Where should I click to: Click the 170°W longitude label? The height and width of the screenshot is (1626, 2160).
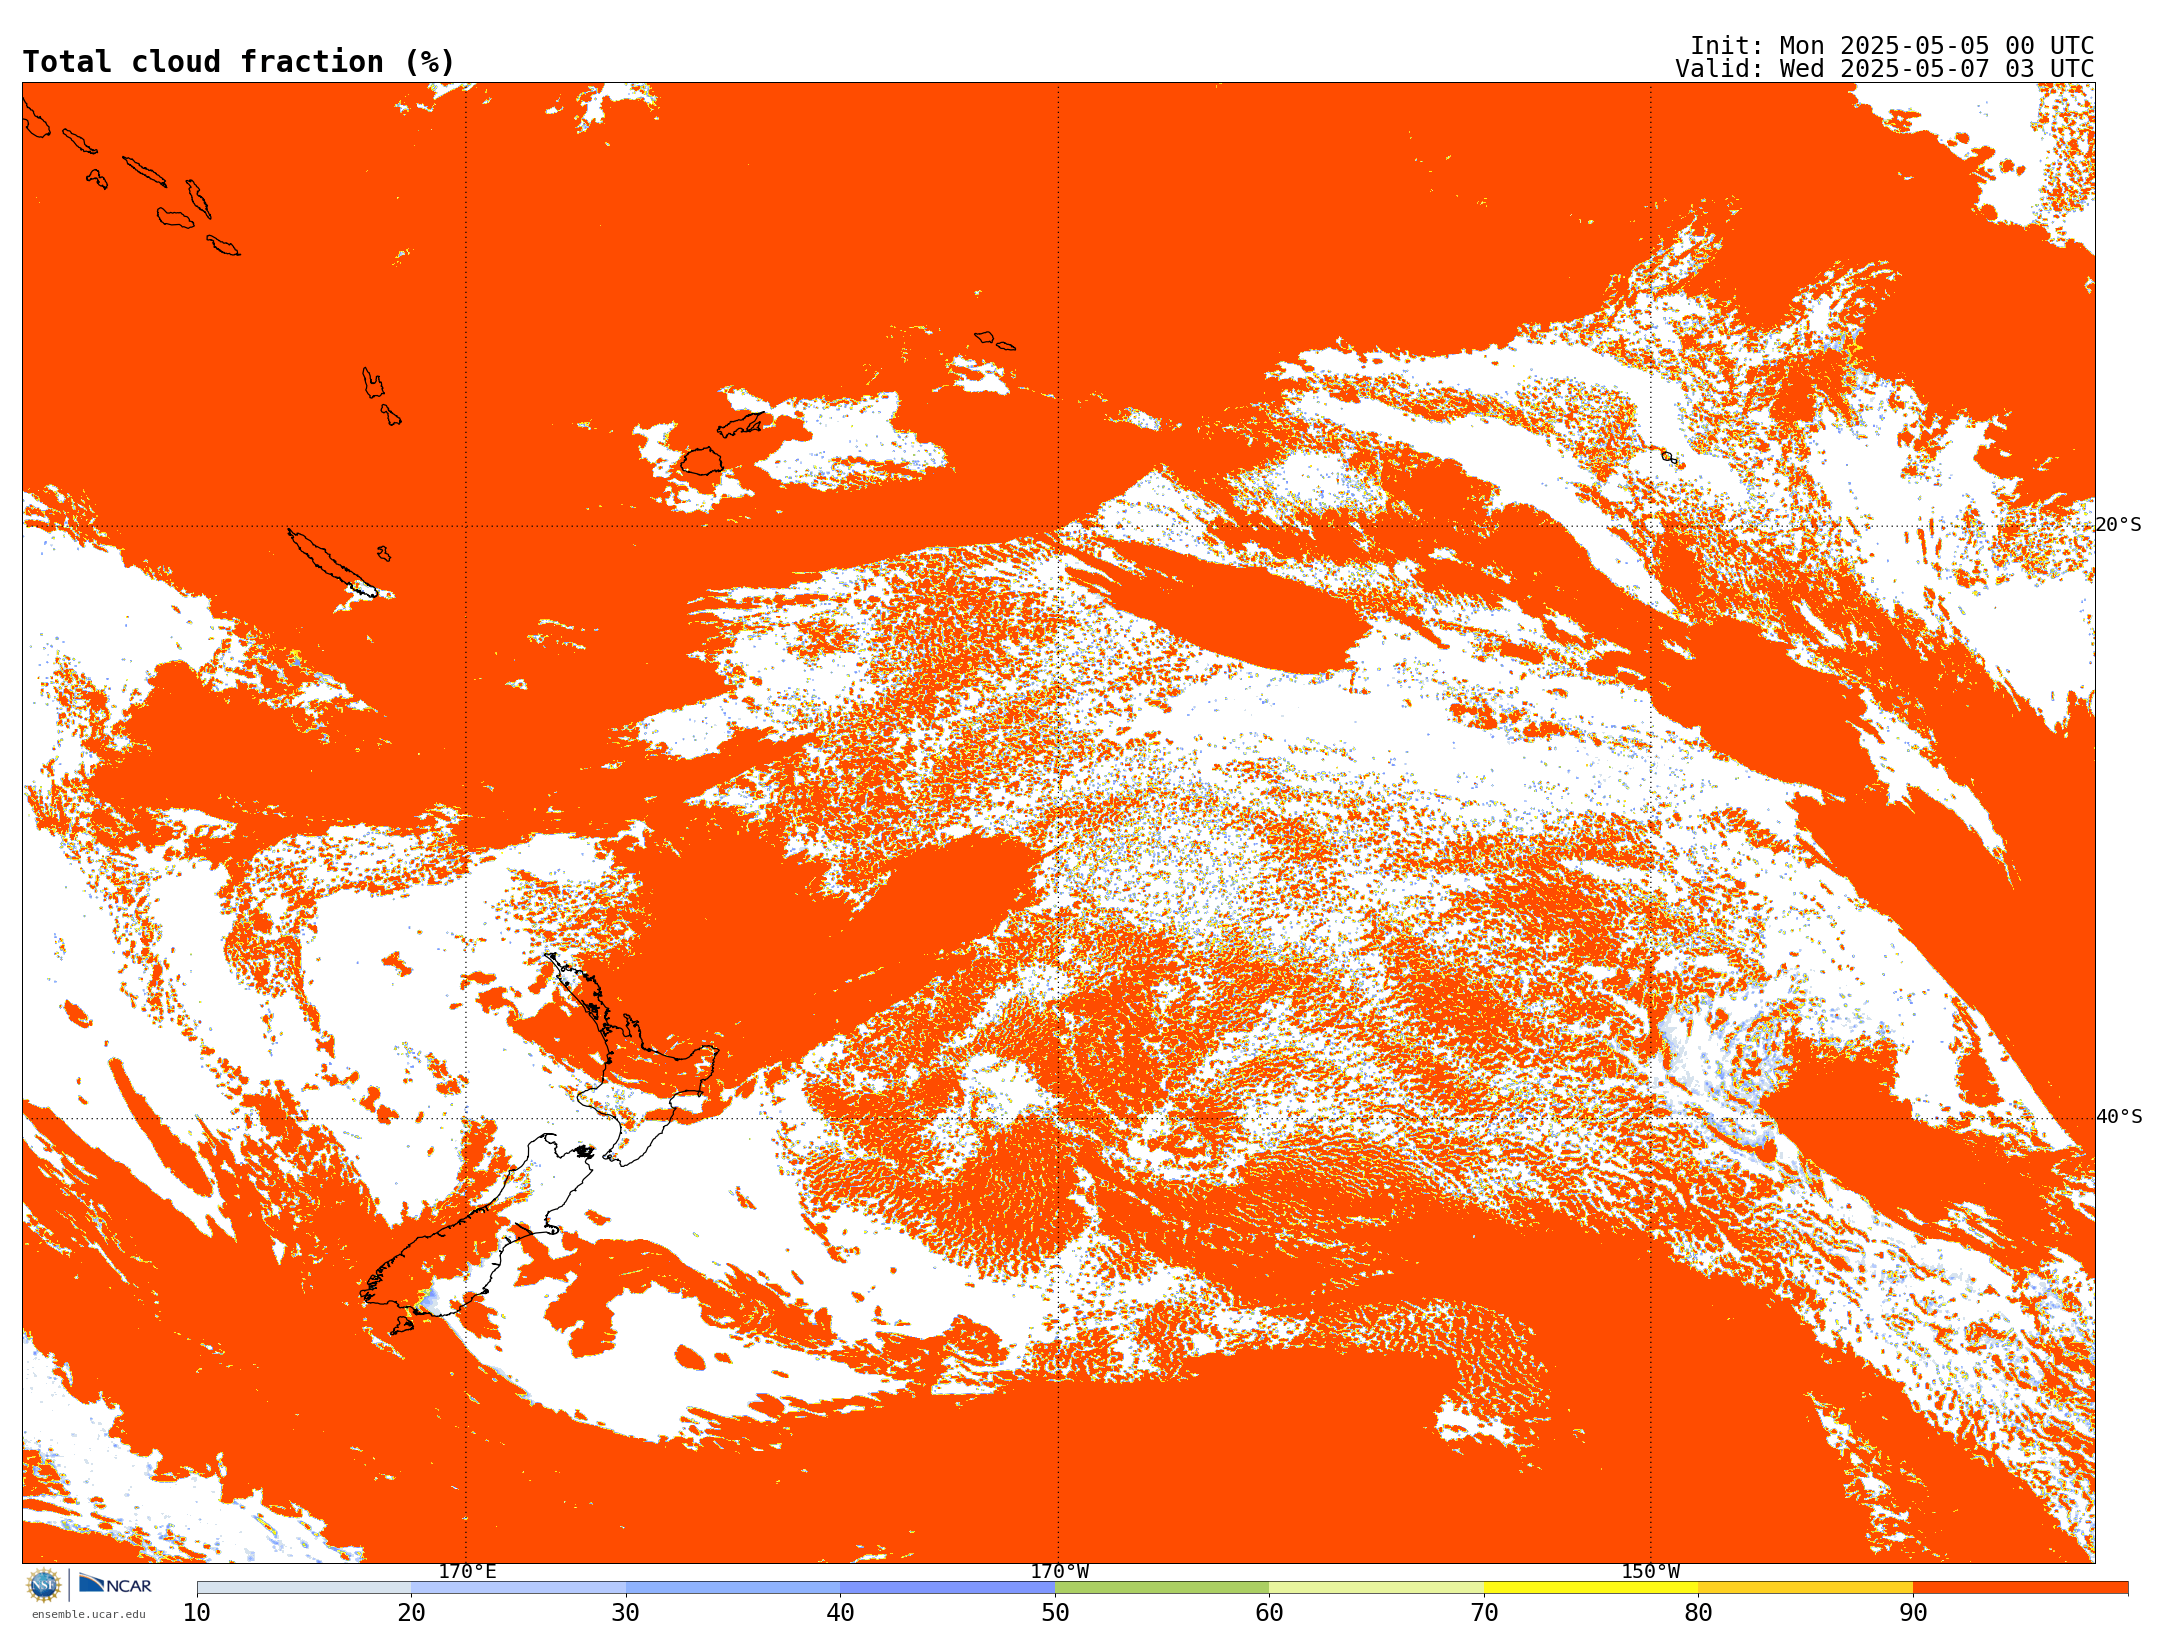coord(1059,1572)
